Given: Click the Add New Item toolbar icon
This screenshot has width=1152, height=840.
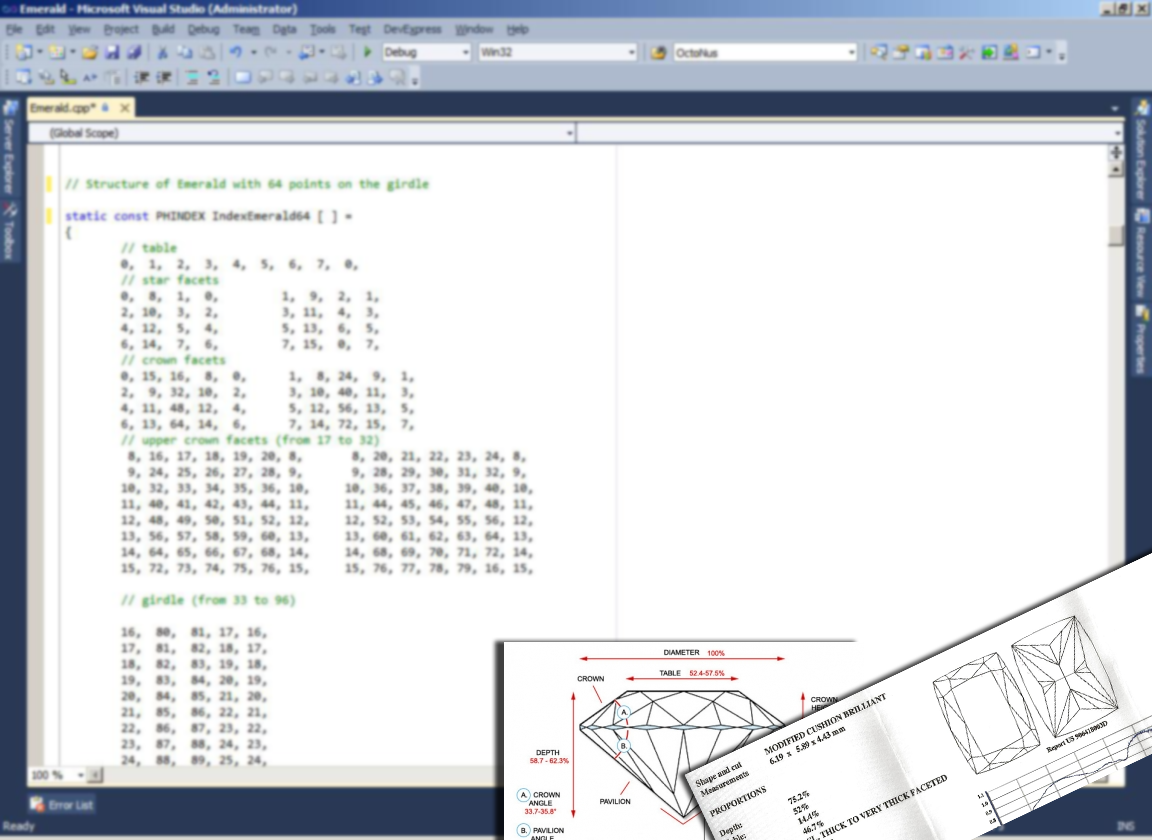Looking at the screenshot, I should pyautogui.click(x=57, y=52).
